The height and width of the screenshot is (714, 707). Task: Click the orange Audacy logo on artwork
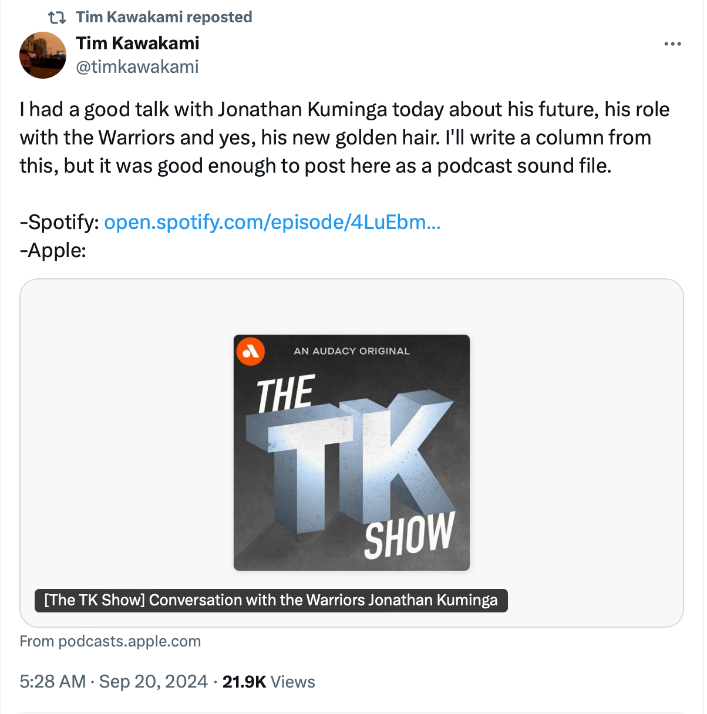(250, 350)
